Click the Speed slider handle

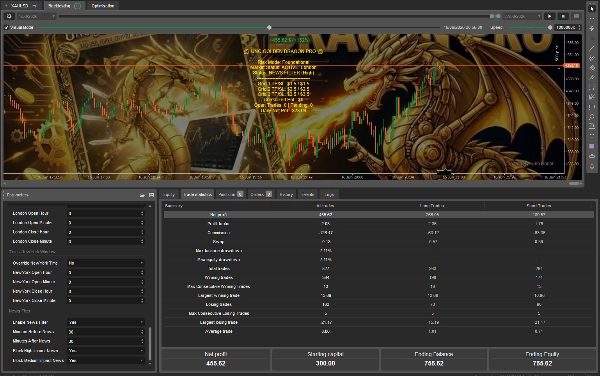[x=550, y=28]
